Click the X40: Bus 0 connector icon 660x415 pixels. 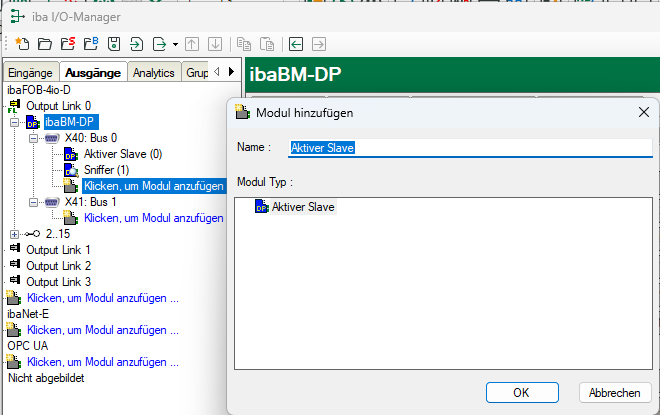[x=52, y=138]
